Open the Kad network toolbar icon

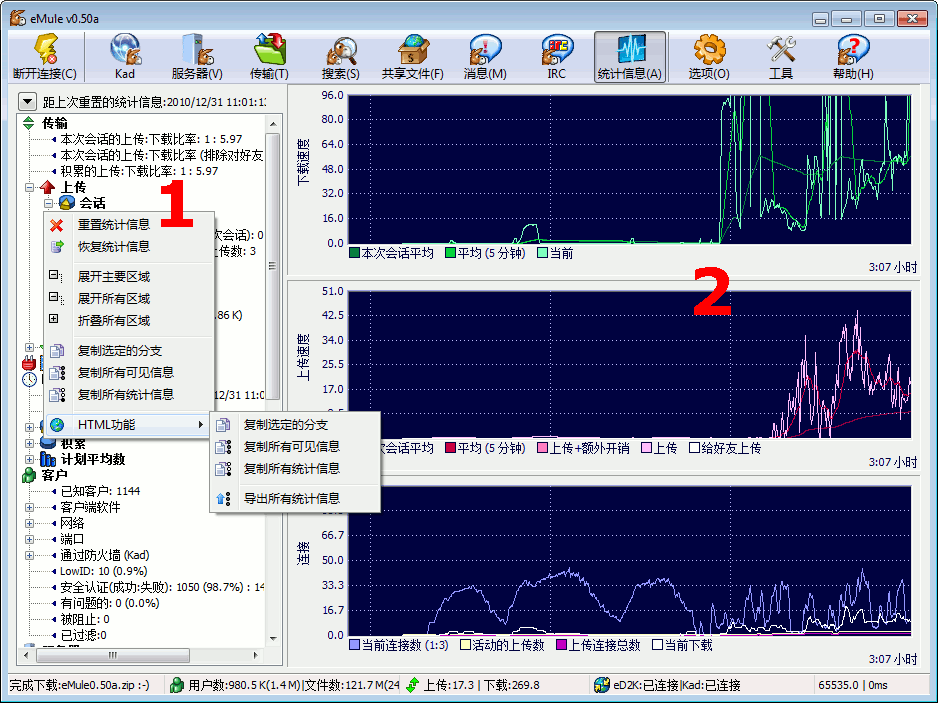125,56
